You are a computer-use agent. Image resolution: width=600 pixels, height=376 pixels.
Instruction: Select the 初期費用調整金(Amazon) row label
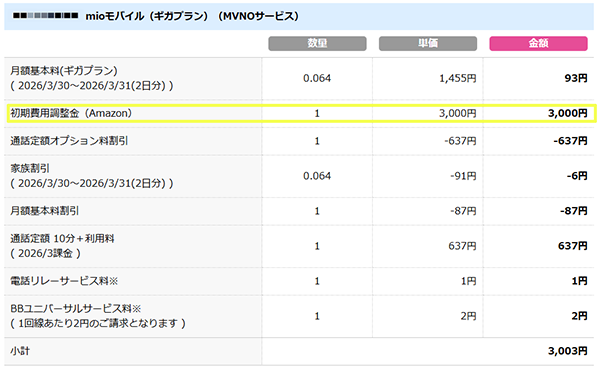point(71,113)
